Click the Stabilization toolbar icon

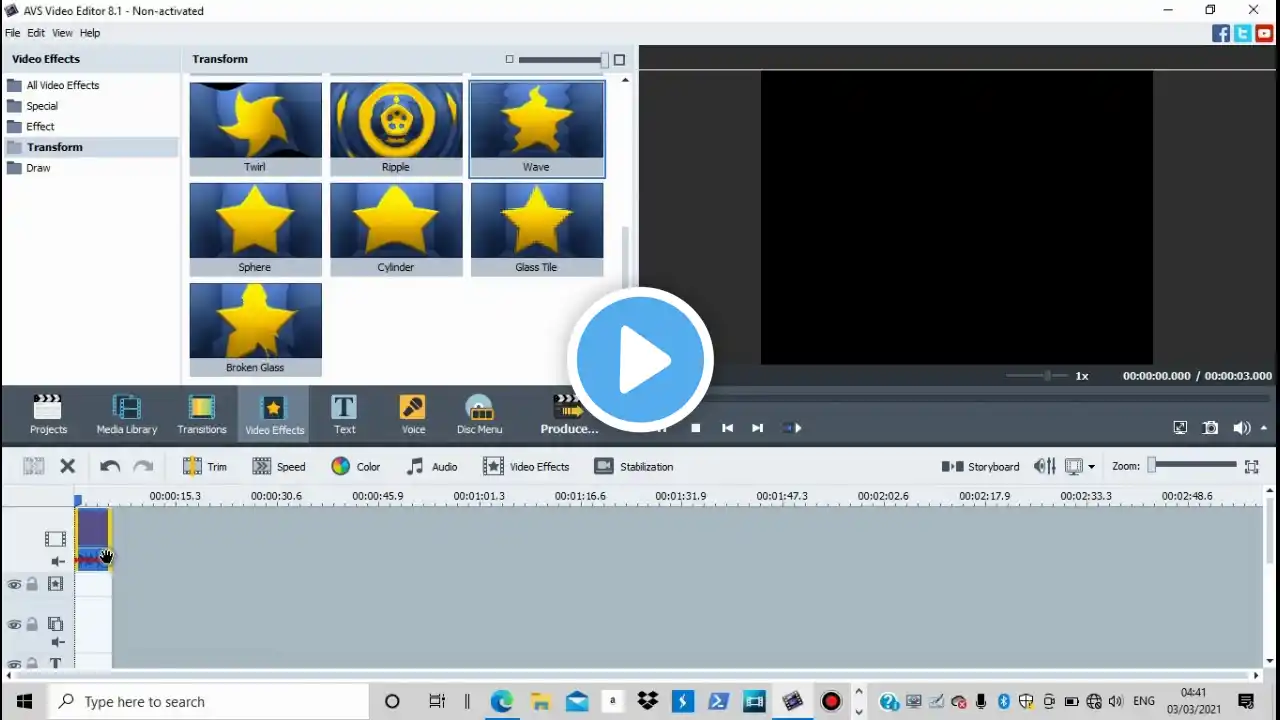coord(633,467)
